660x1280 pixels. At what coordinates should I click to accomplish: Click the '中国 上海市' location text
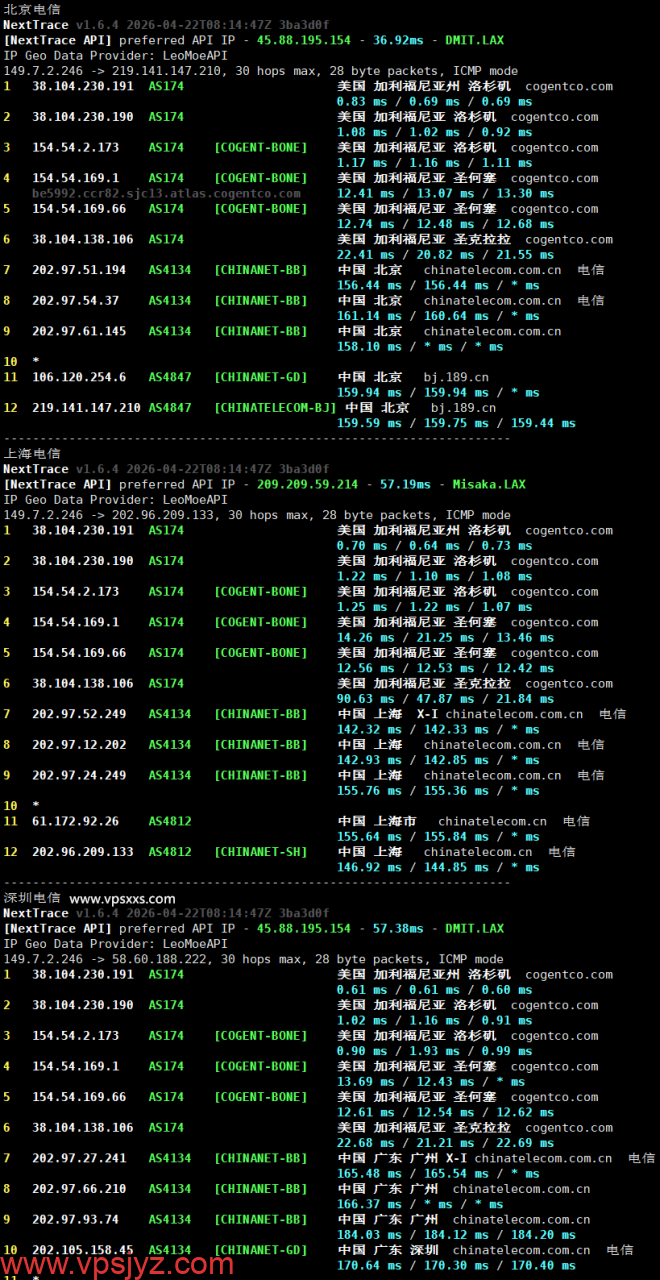(377, 821)
